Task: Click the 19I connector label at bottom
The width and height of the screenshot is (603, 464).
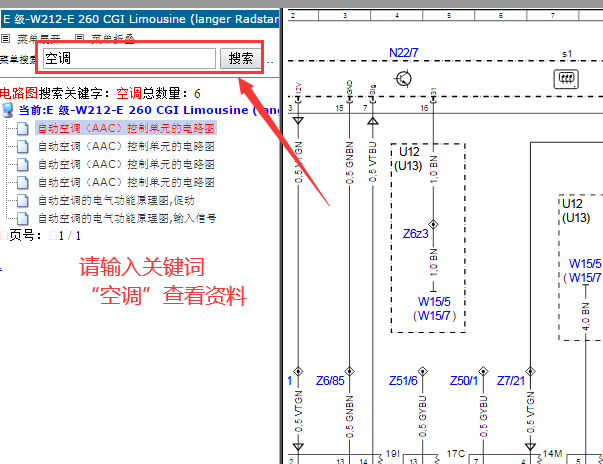Action: 393,454
